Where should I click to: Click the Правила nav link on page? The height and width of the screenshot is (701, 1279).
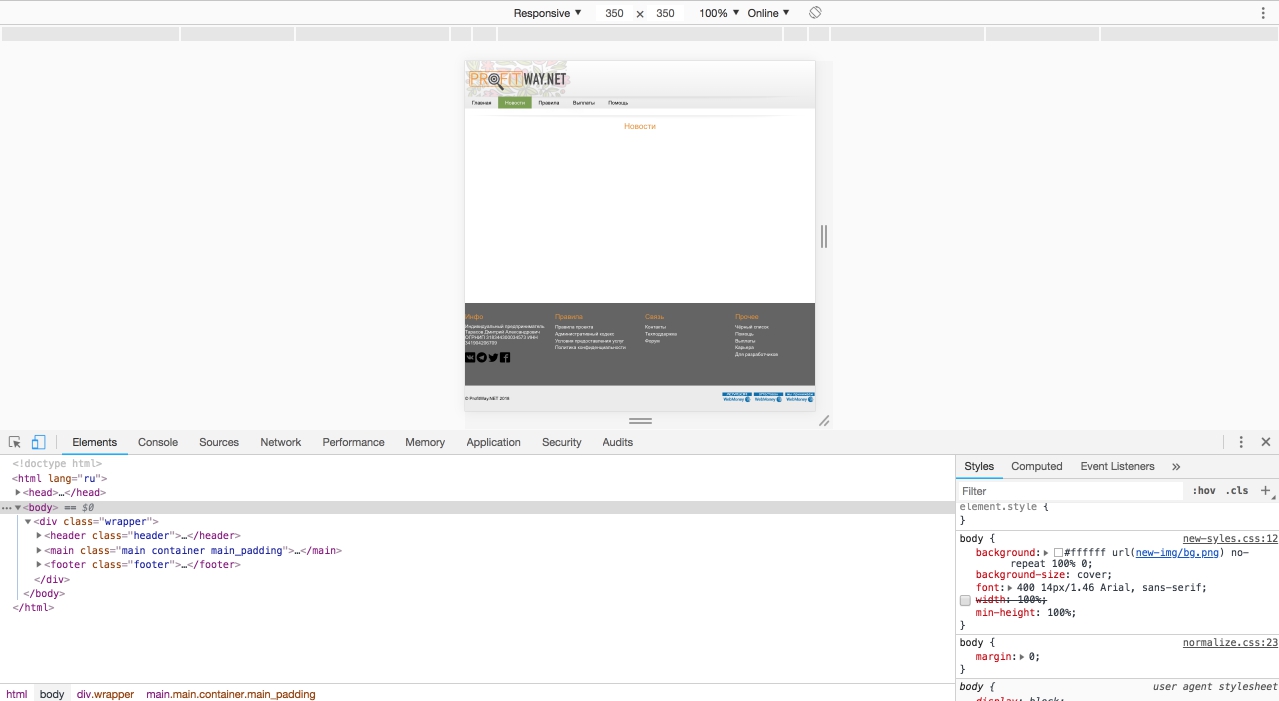pos(549,103)
